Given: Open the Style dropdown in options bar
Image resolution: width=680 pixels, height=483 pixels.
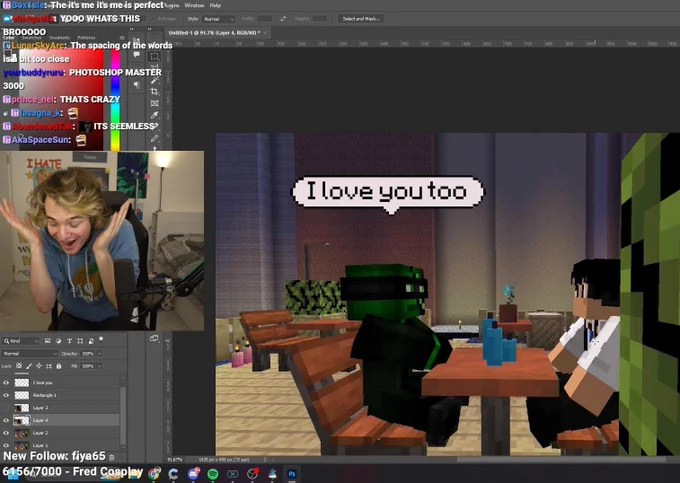Looking at the screenshot, I should pyautogui.click(x=219, y=19).
